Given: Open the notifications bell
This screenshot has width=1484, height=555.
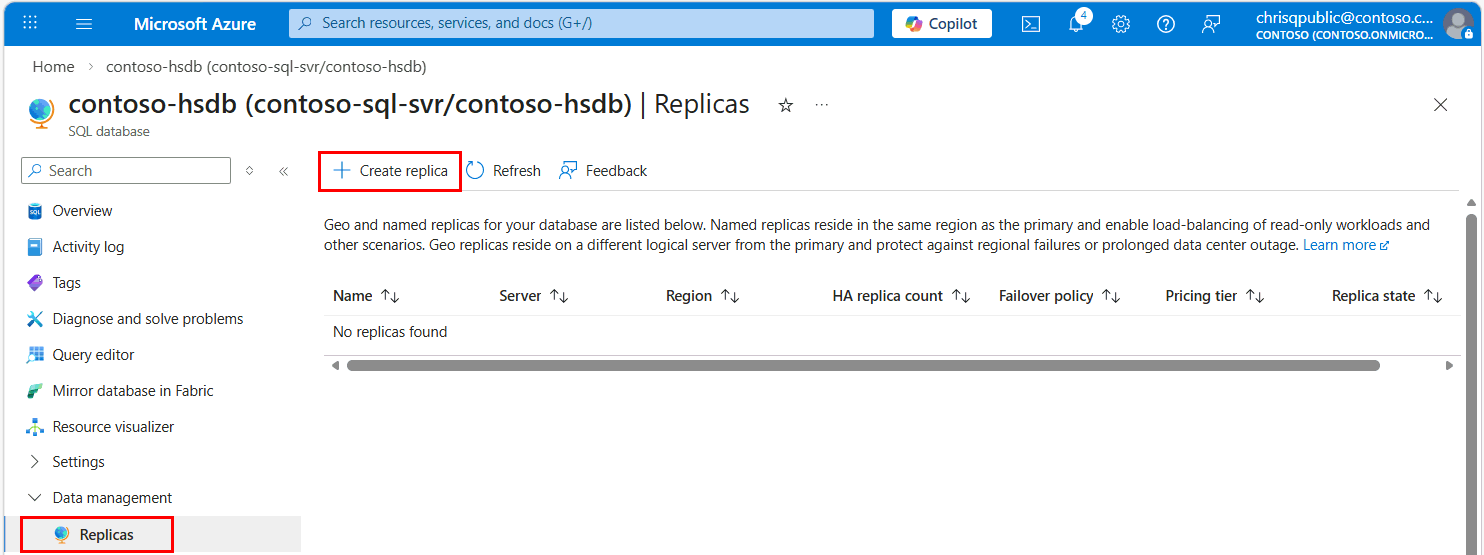Looking at the screenshot, I should [1076, 24].
